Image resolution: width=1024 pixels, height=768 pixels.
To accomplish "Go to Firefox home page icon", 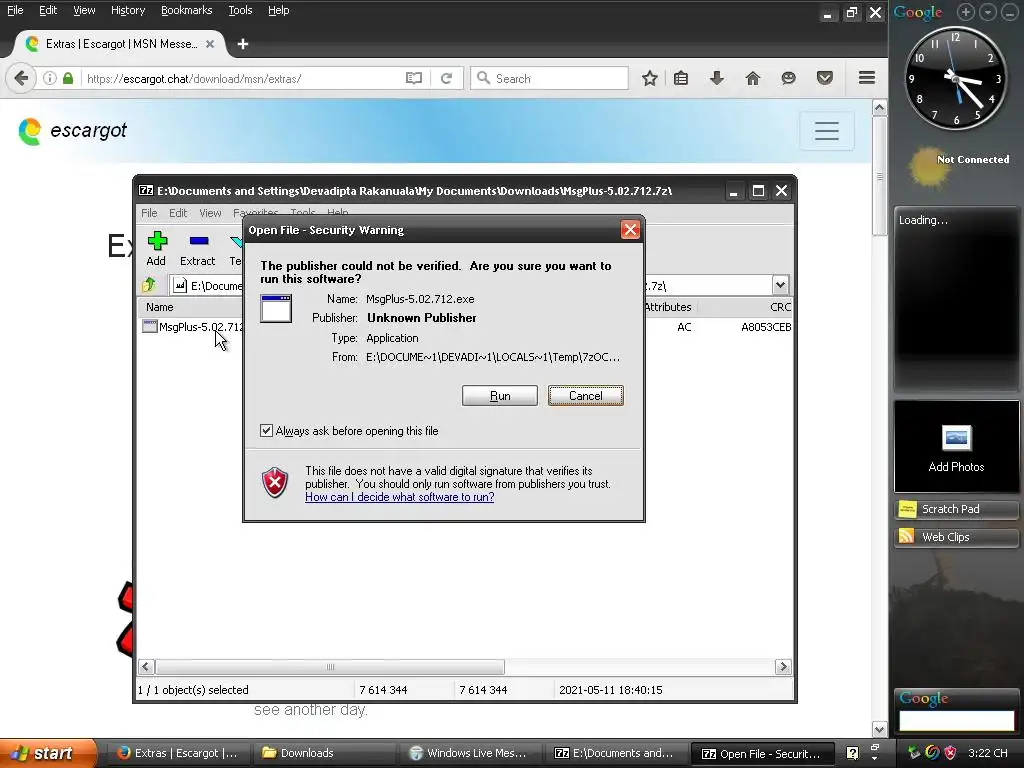I will (x=753, y=78).
